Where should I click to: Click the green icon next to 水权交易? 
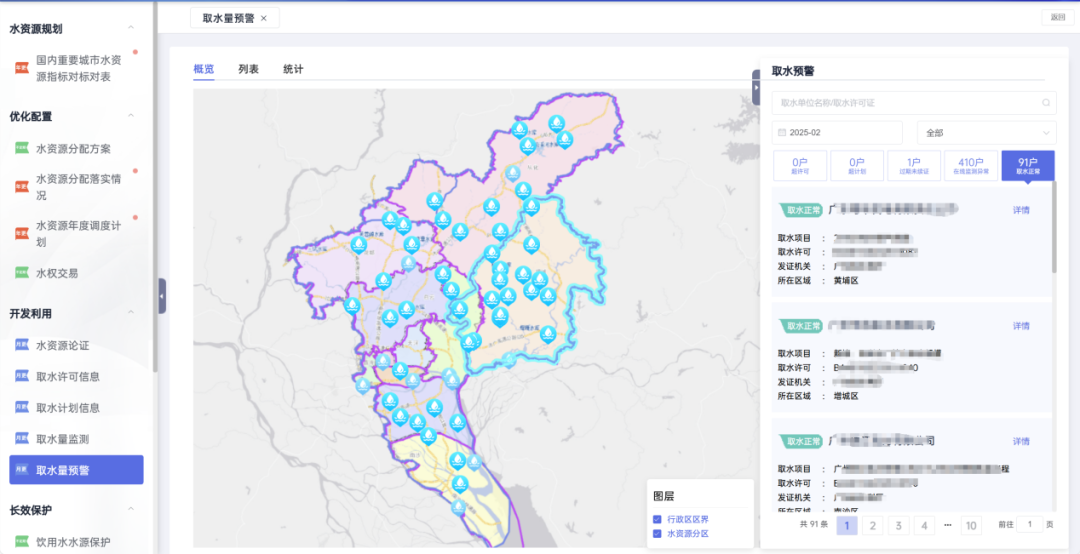pos(22,273)
